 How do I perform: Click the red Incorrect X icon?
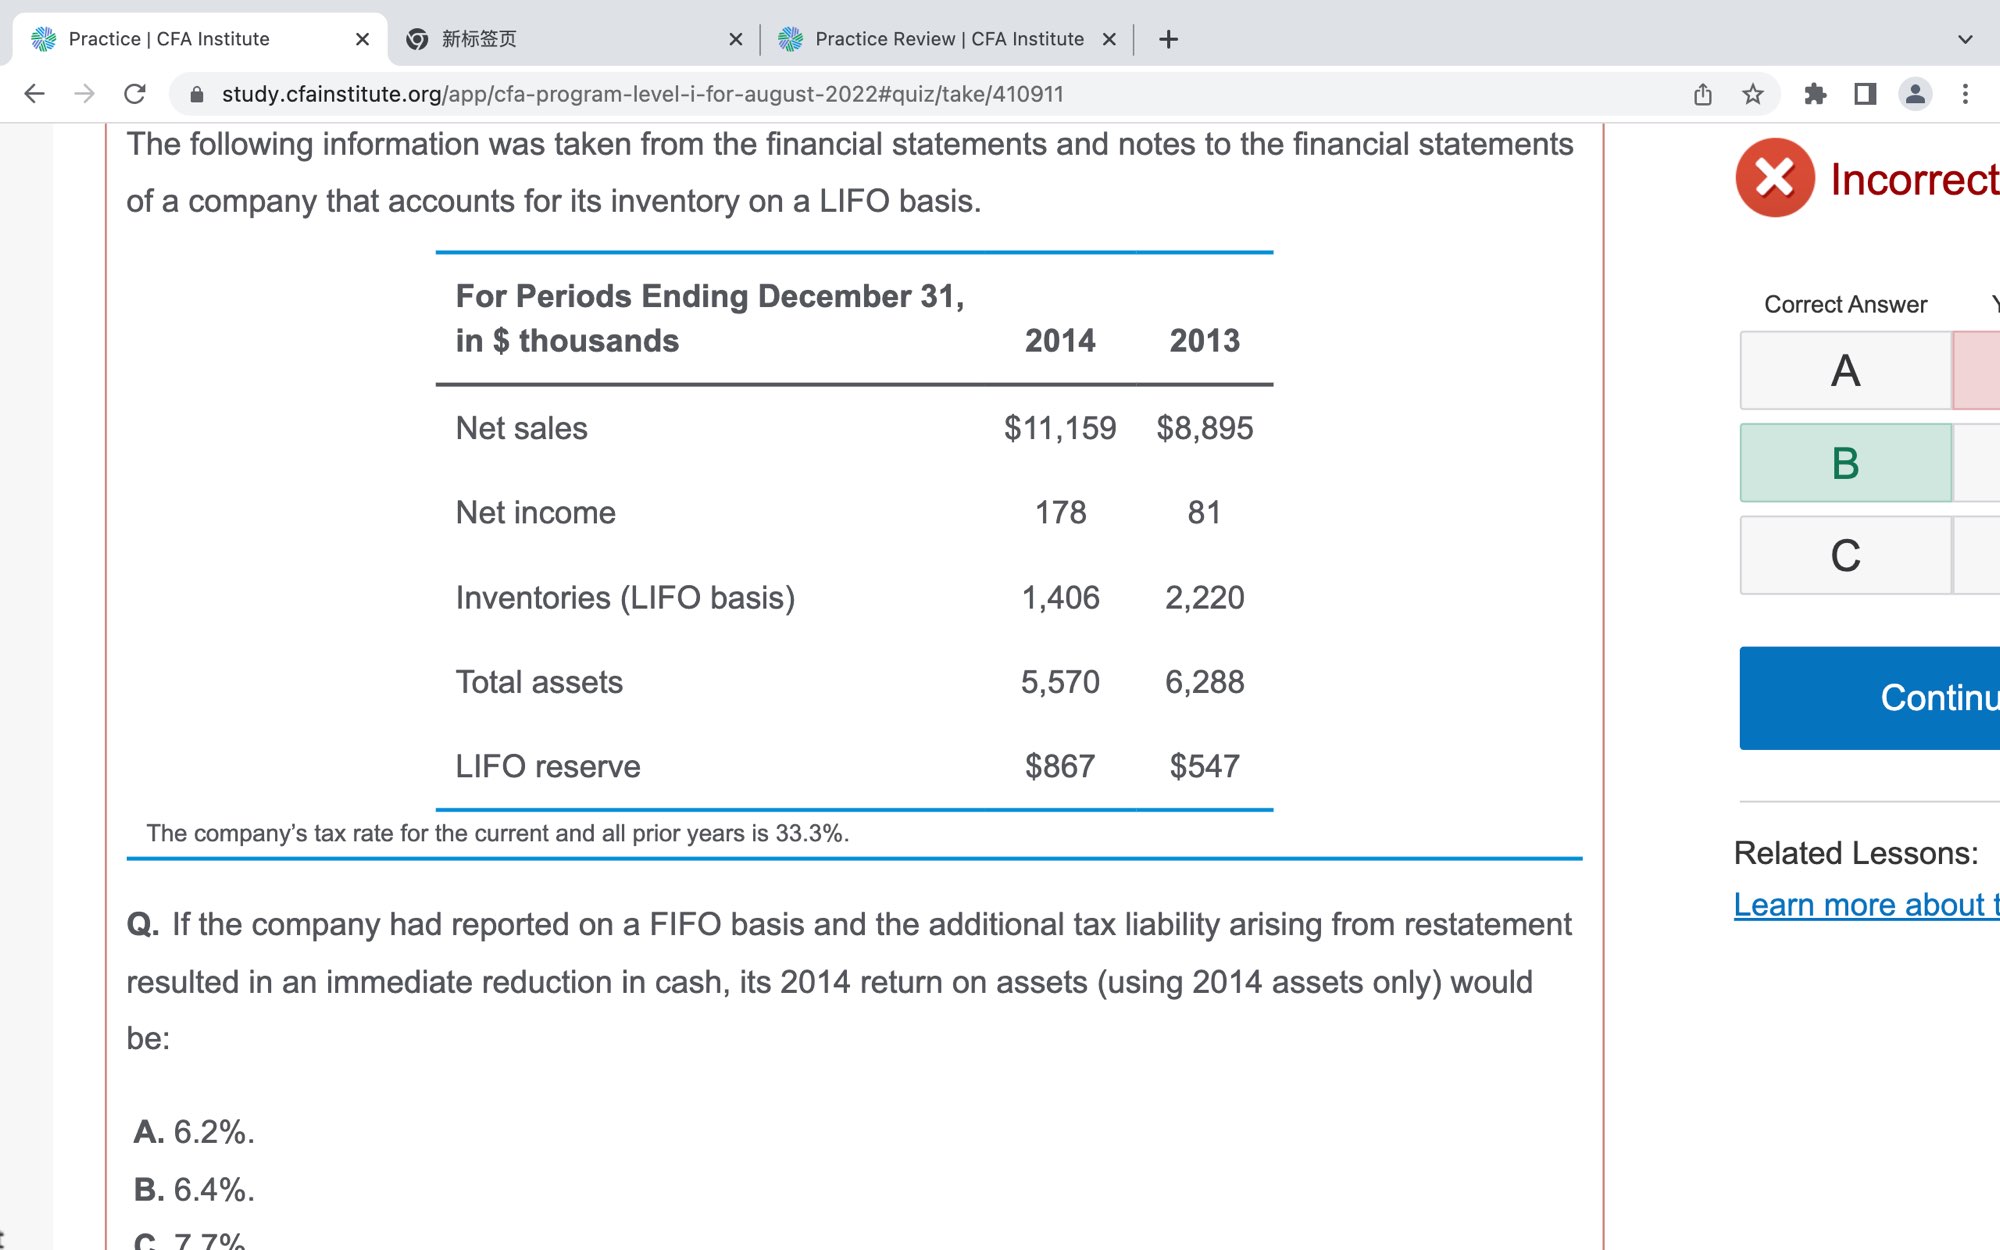tap(1775, 178)
